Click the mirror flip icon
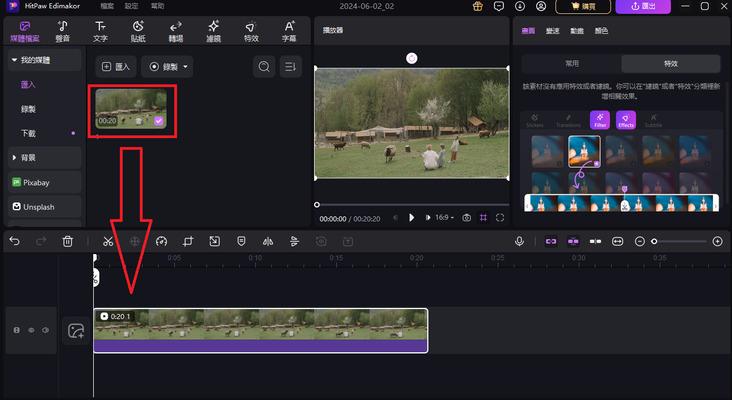Viewport: 732px width, 400px height. [267, 241]
